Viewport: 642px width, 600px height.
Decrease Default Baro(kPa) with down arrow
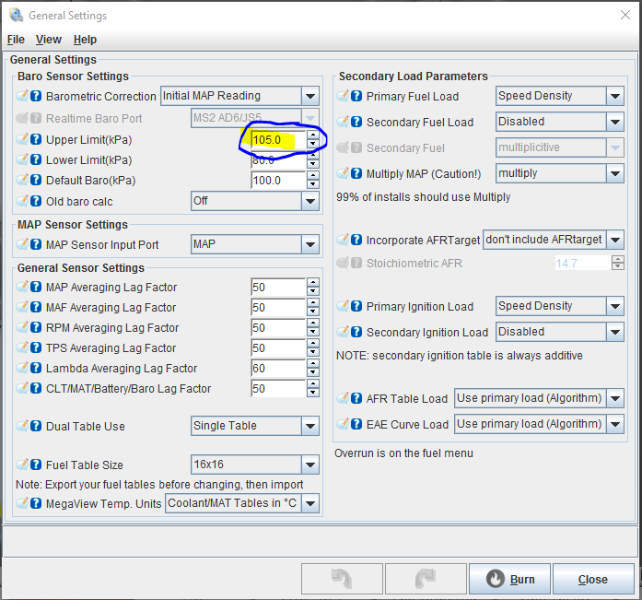pyautogui.click(x=313, y=186)
